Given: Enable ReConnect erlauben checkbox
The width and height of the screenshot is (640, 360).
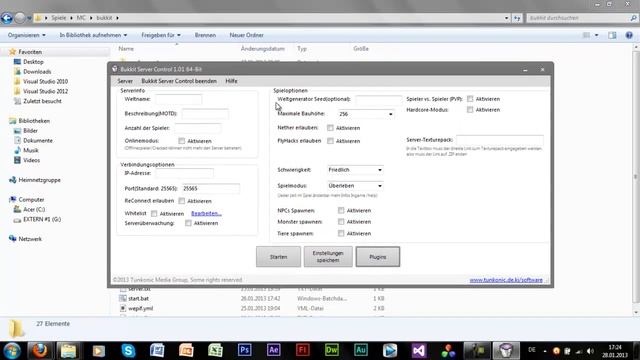Looking at the screenshot, I should (x=182, y=201).
